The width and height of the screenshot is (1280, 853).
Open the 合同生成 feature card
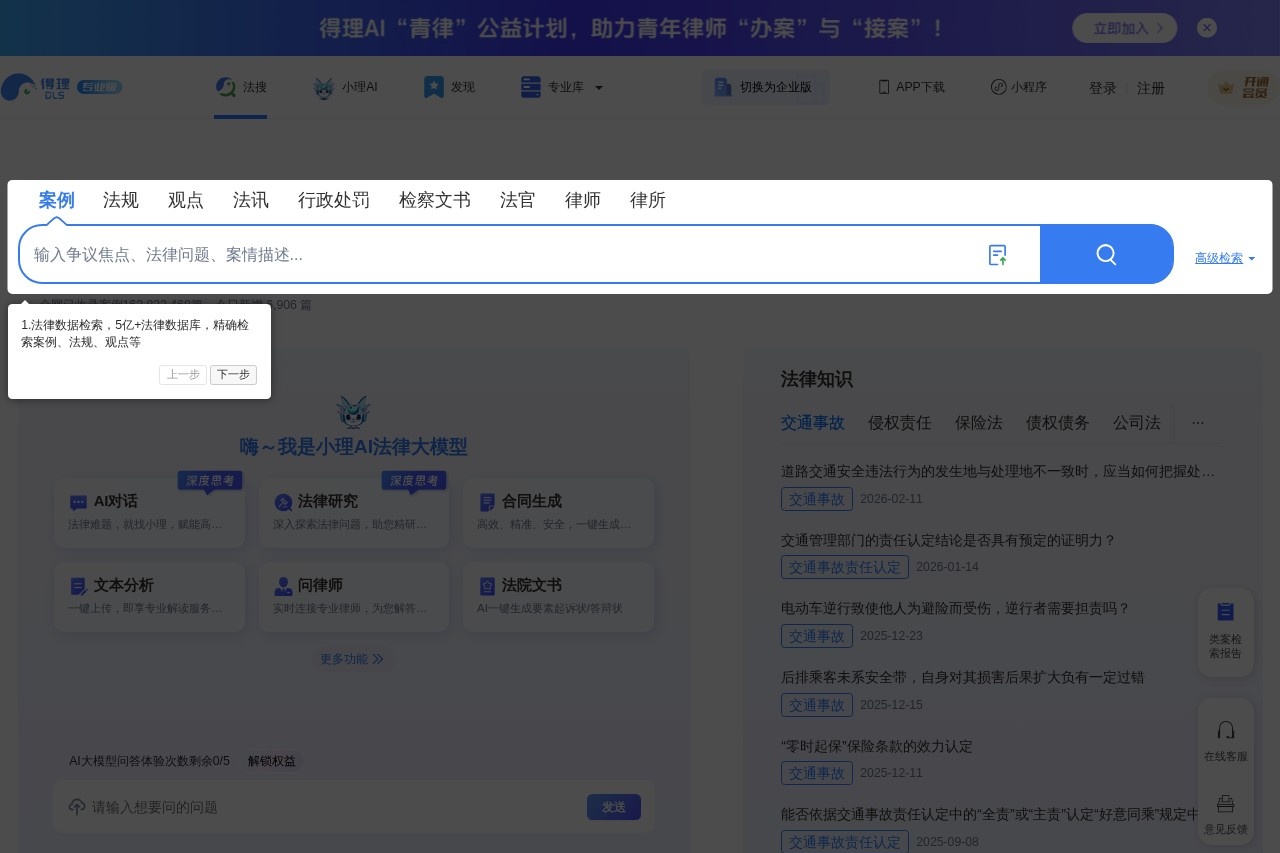(x=558, y=512)
